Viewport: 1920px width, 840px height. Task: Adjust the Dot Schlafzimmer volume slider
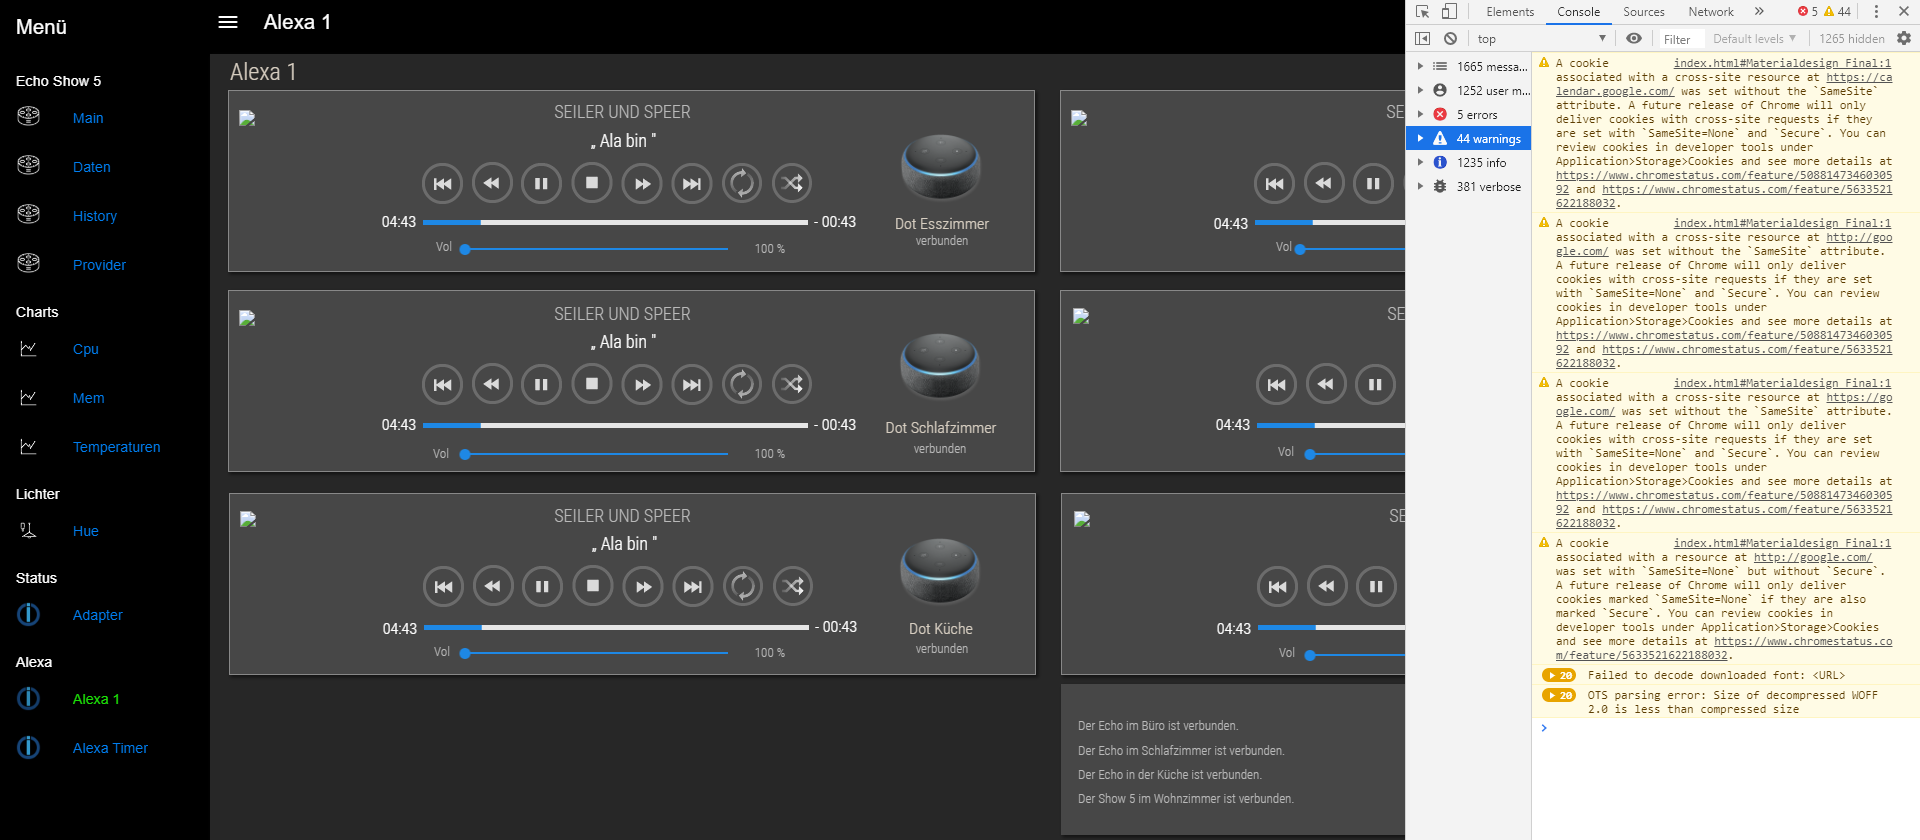(x=596, y=454)
